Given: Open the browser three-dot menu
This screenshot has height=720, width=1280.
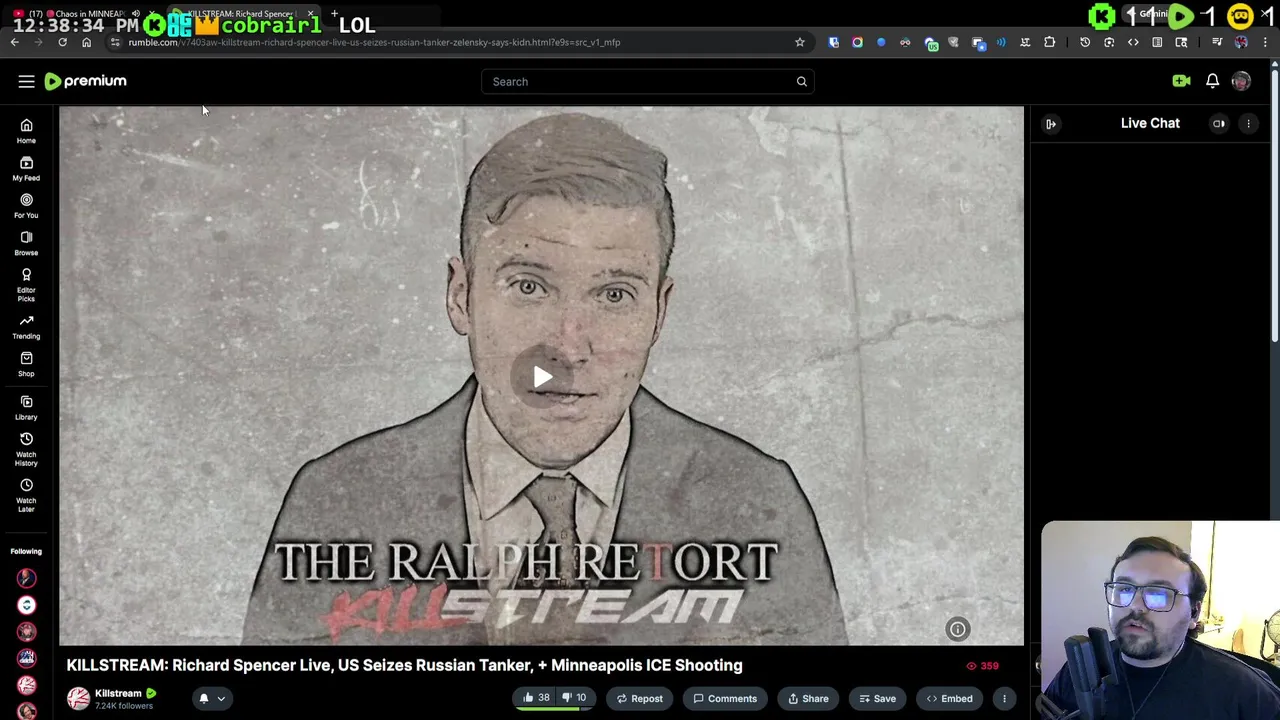Looking at the screenshot, I should [x=1264, y=42].
